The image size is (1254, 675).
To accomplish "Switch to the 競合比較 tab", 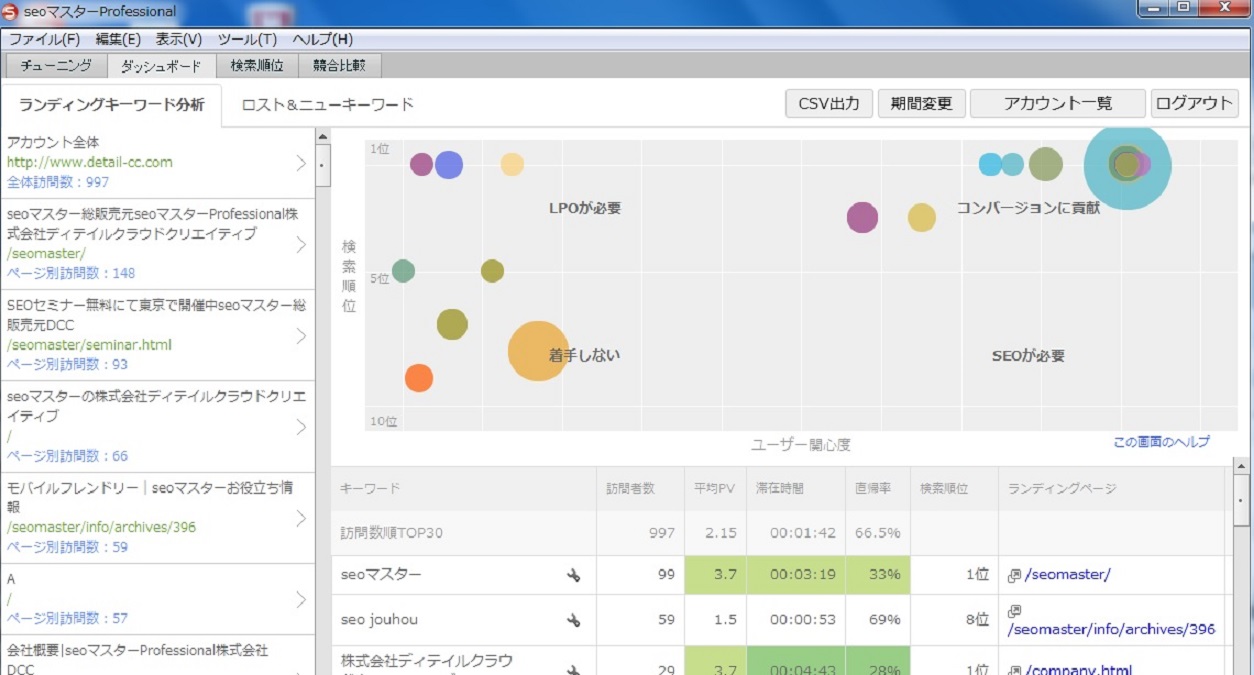I will pos(339,66).
